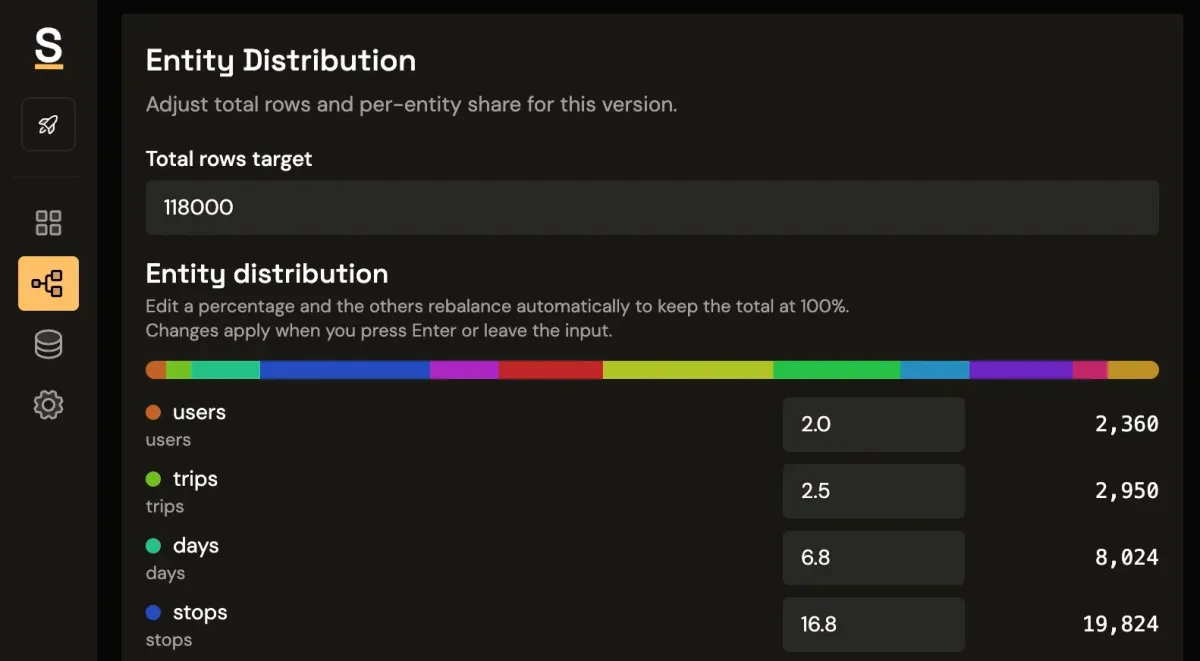This screenshot has width=1200, height=661.
Task: Click the users percentage input showing 2.0
Action: pos(873,424)
